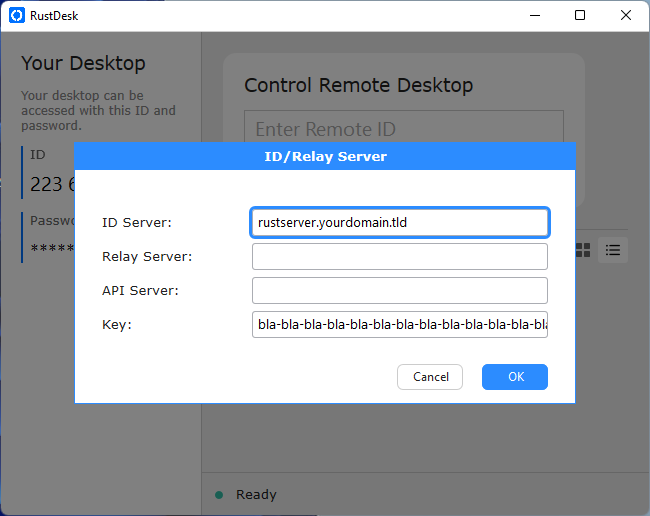Click the Key input field
The width and height of the screenshot is (650, 516).
click(x=400, y=325)
